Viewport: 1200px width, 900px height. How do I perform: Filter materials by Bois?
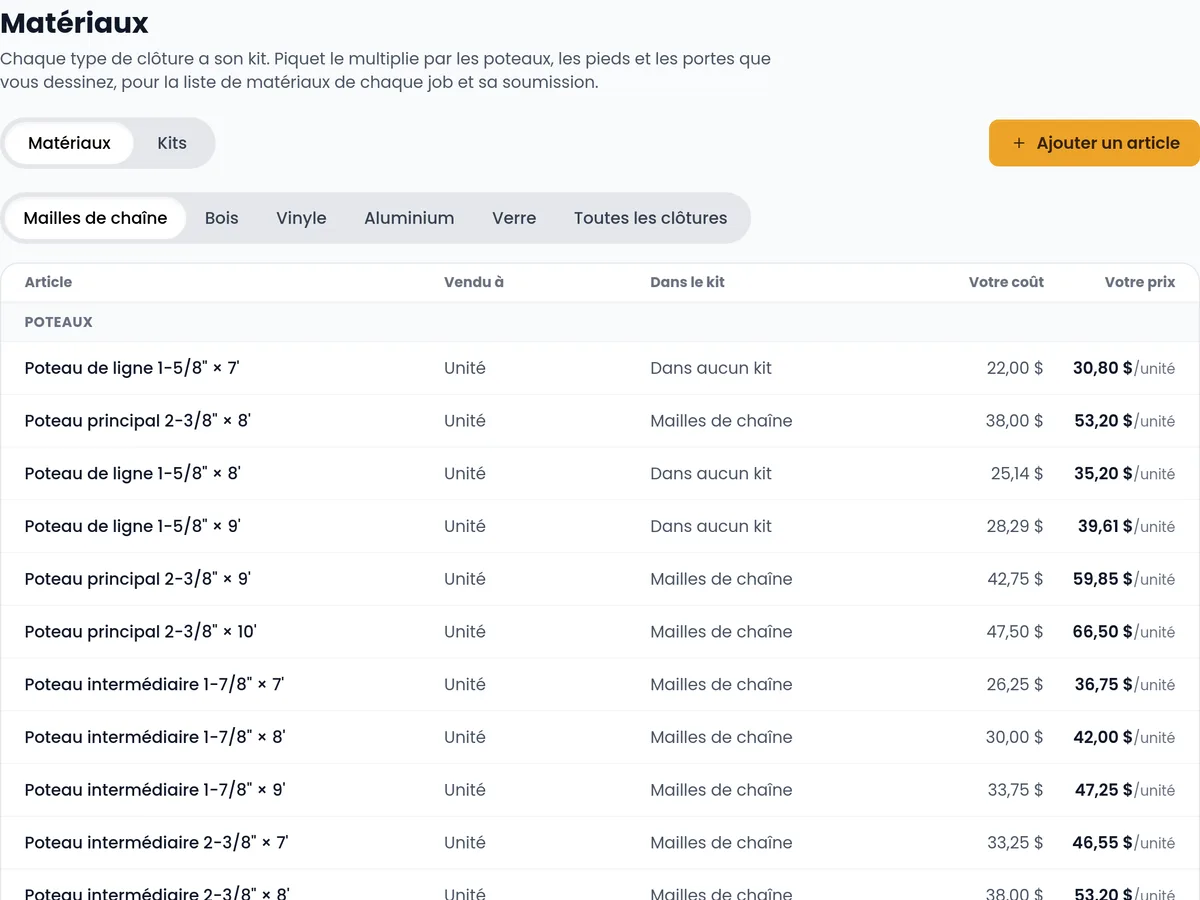pos(222,218)
